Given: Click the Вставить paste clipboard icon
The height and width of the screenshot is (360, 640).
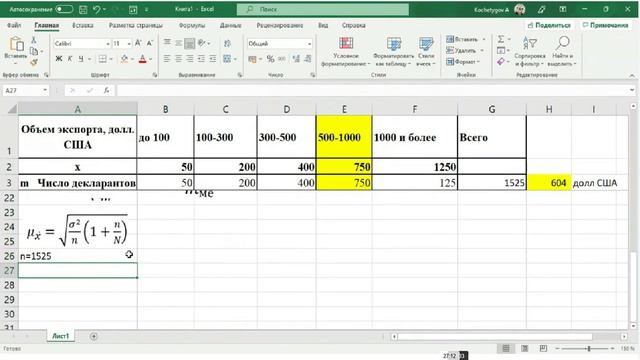Looking at the screenshot, I should [16, 44].
